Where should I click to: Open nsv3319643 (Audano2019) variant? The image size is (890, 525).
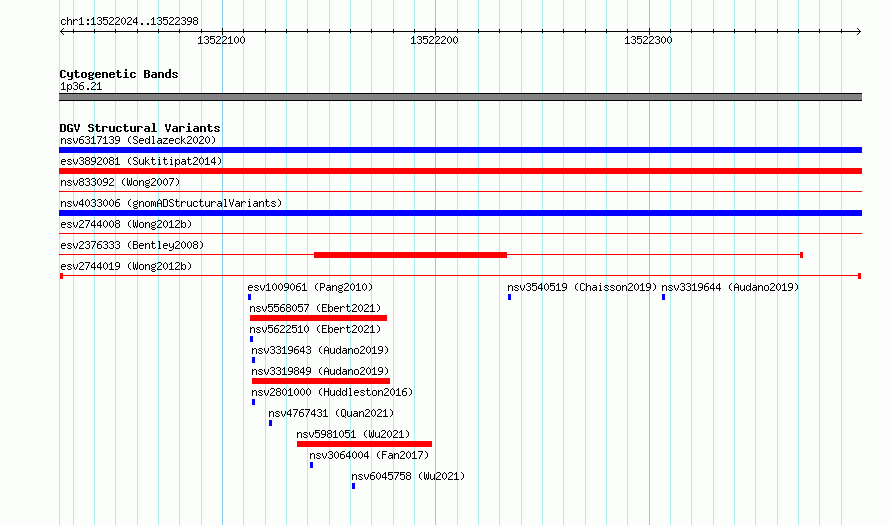320,350
